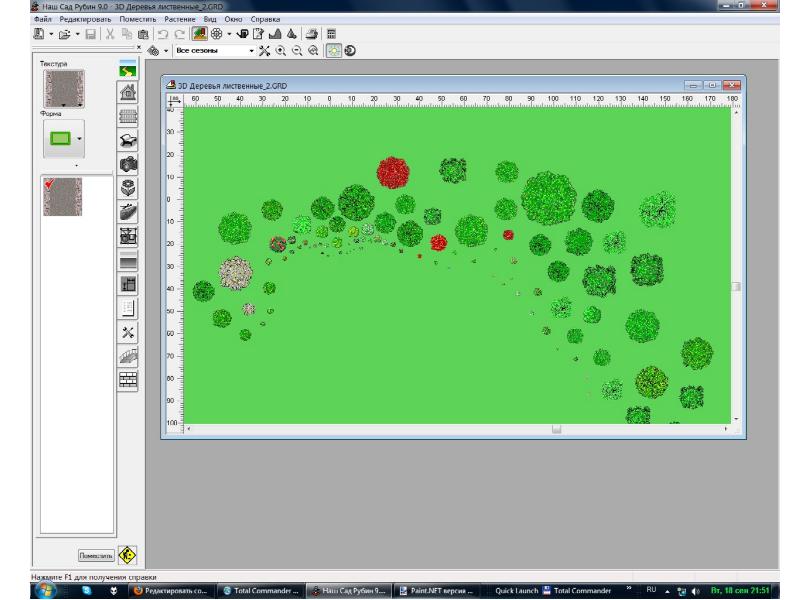Click the save floppy disk icon
The width and height of the screenshot is (800, 600).
(91, 34)
